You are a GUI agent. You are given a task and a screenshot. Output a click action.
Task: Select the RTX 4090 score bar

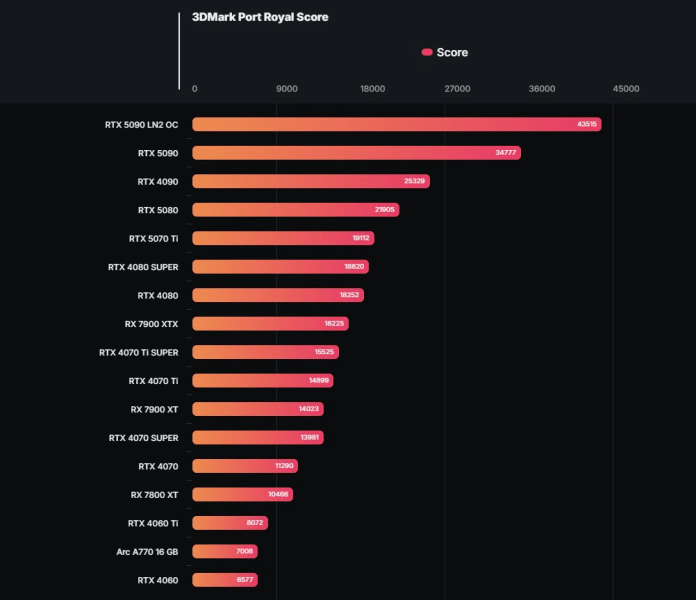tap(311, 181)
